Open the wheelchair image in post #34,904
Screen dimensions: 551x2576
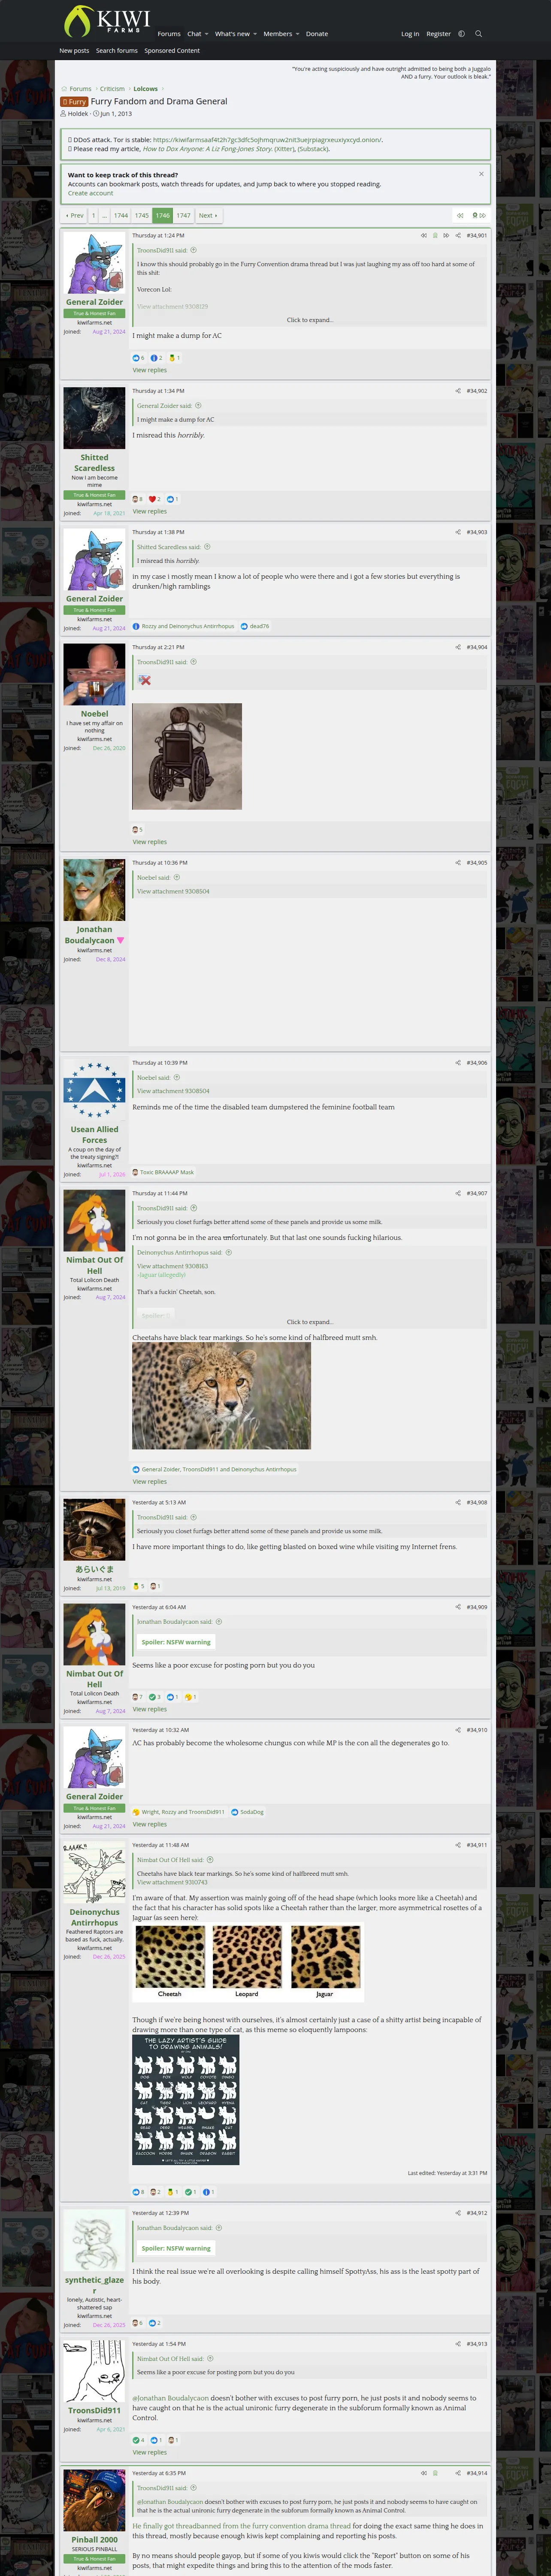pyautogui.click(x=187, y=756)
